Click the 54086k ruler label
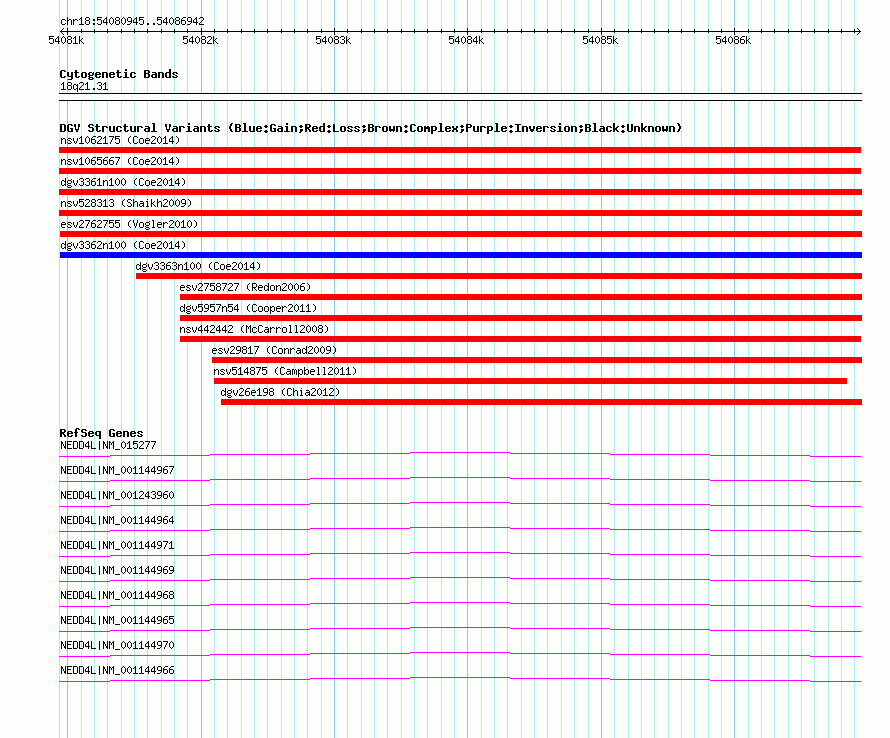 [x=733, y=40]
